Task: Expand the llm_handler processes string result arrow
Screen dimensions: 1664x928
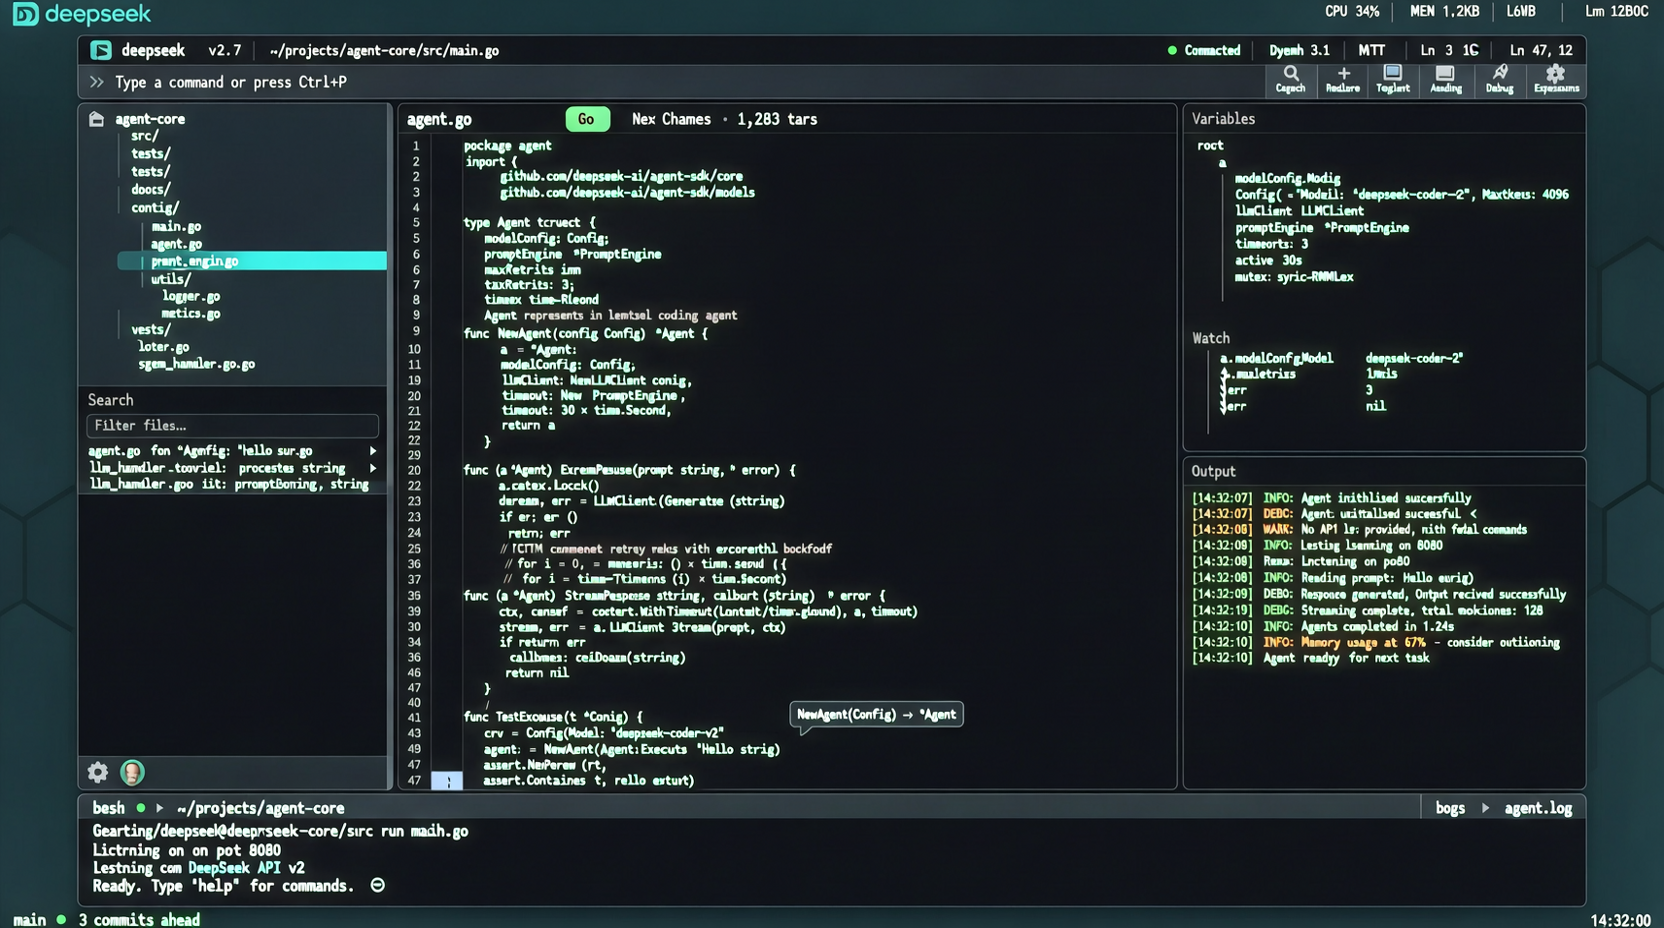Action: [373, 468]
